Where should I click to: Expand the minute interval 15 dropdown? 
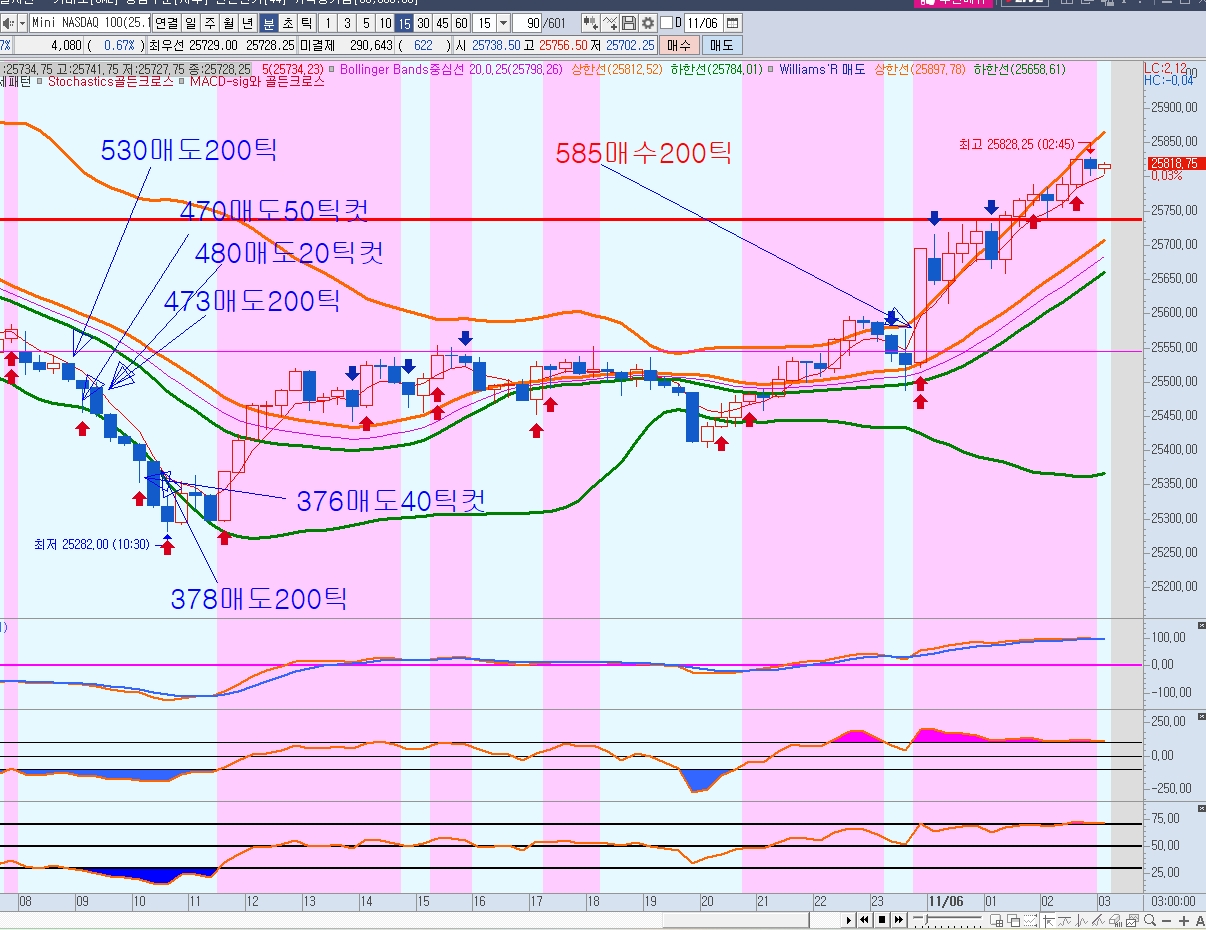tap(502, 23)
